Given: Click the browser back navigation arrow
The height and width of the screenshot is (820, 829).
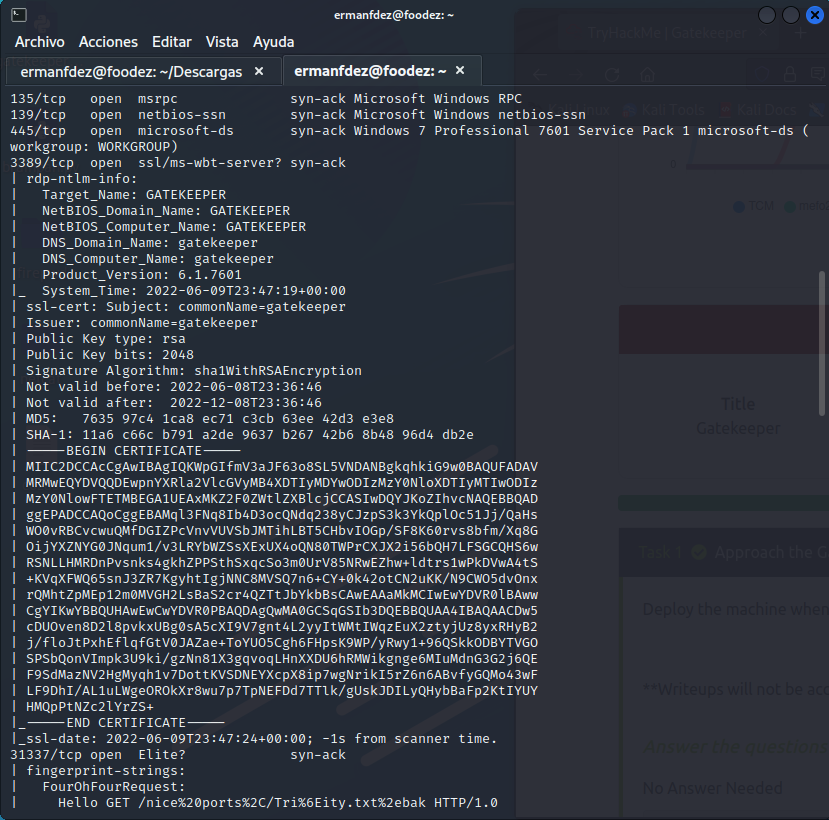Looking at the screenshot, I should (540, 75).
